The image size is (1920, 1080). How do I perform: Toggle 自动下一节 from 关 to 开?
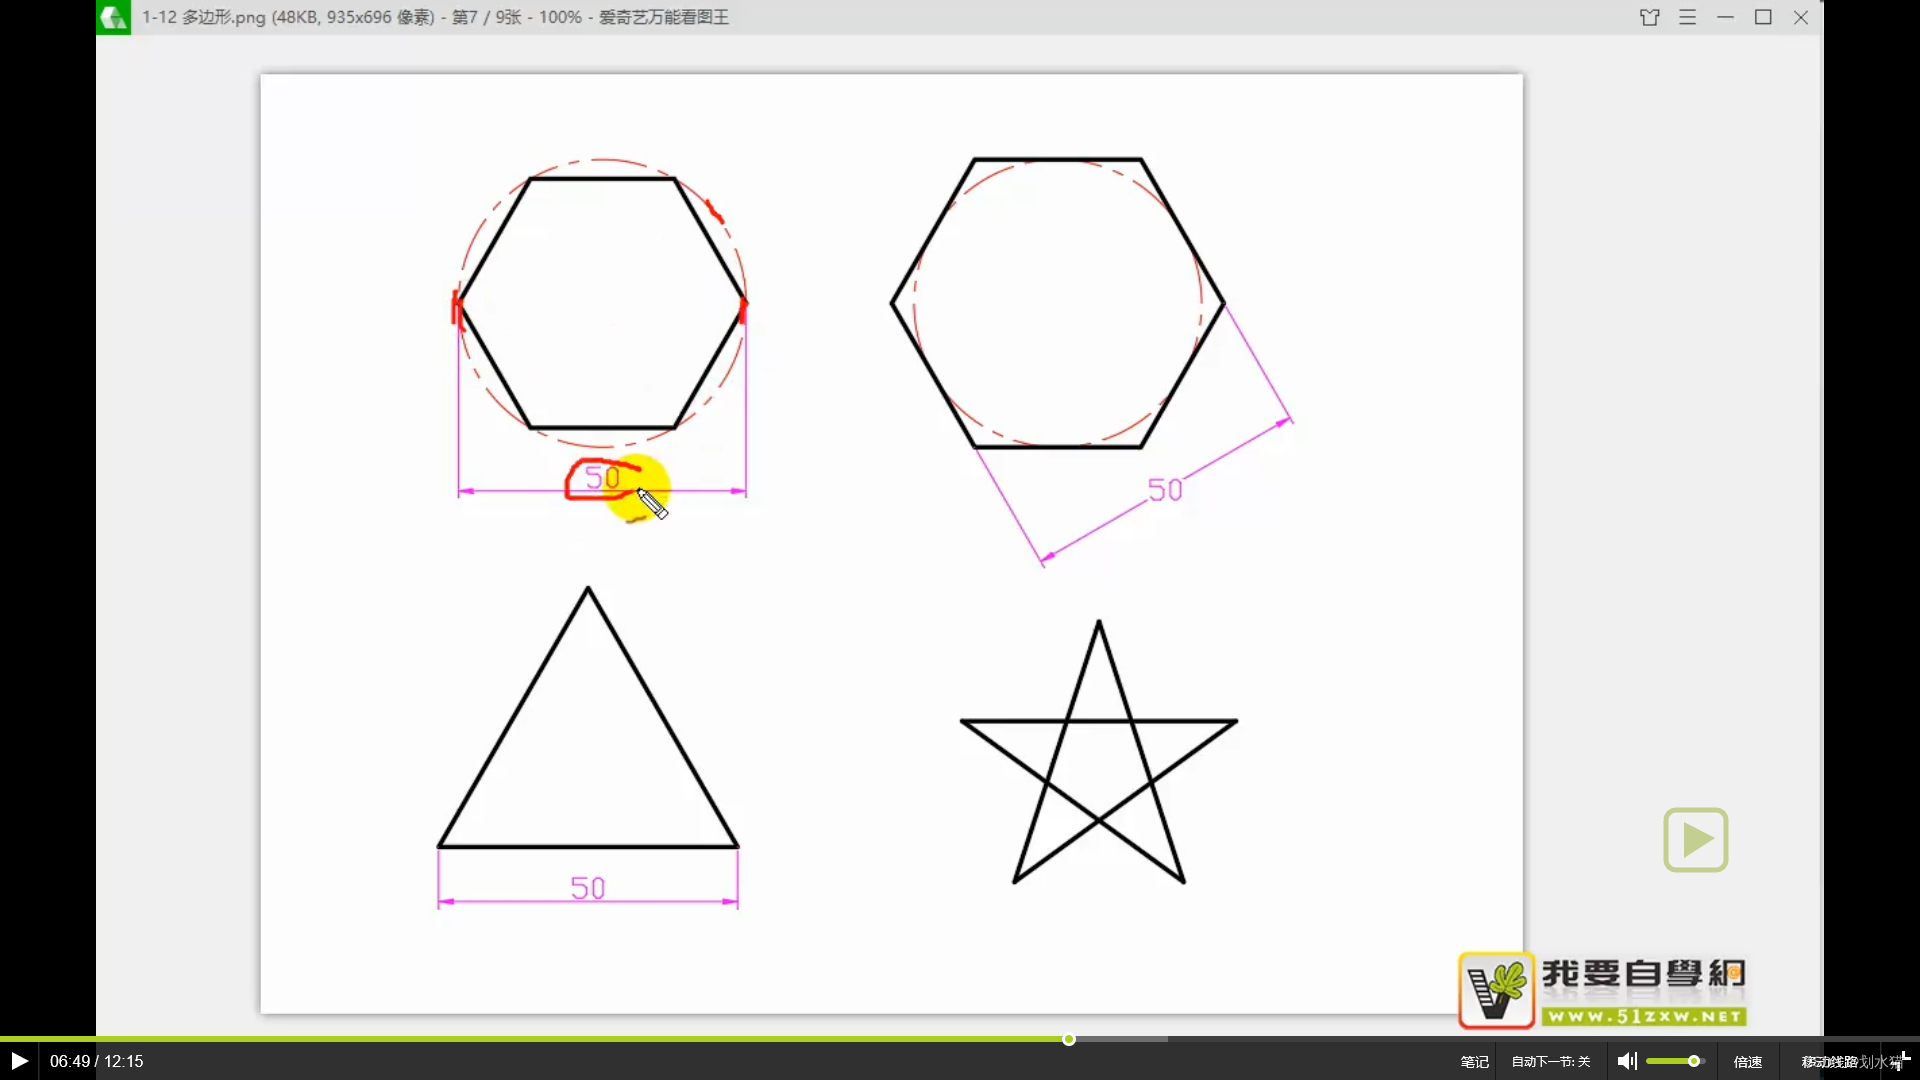(x=1551, y=1061)
